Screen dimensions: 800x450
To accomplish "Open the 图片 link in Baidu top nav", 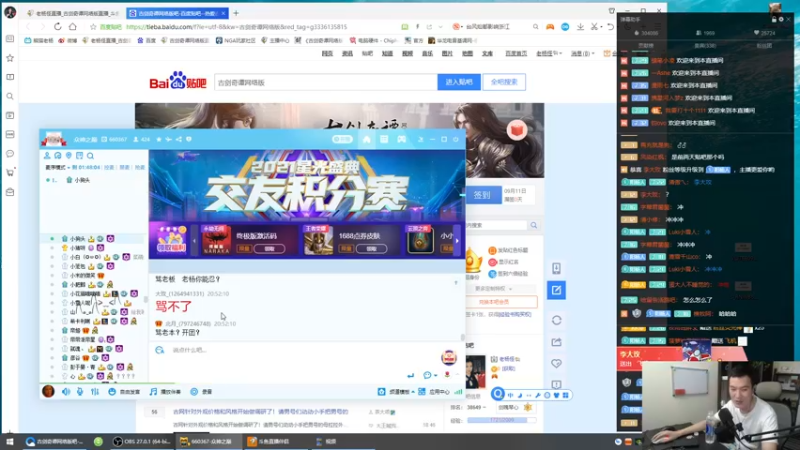I will pyautogui.click(x=447, y=54).
